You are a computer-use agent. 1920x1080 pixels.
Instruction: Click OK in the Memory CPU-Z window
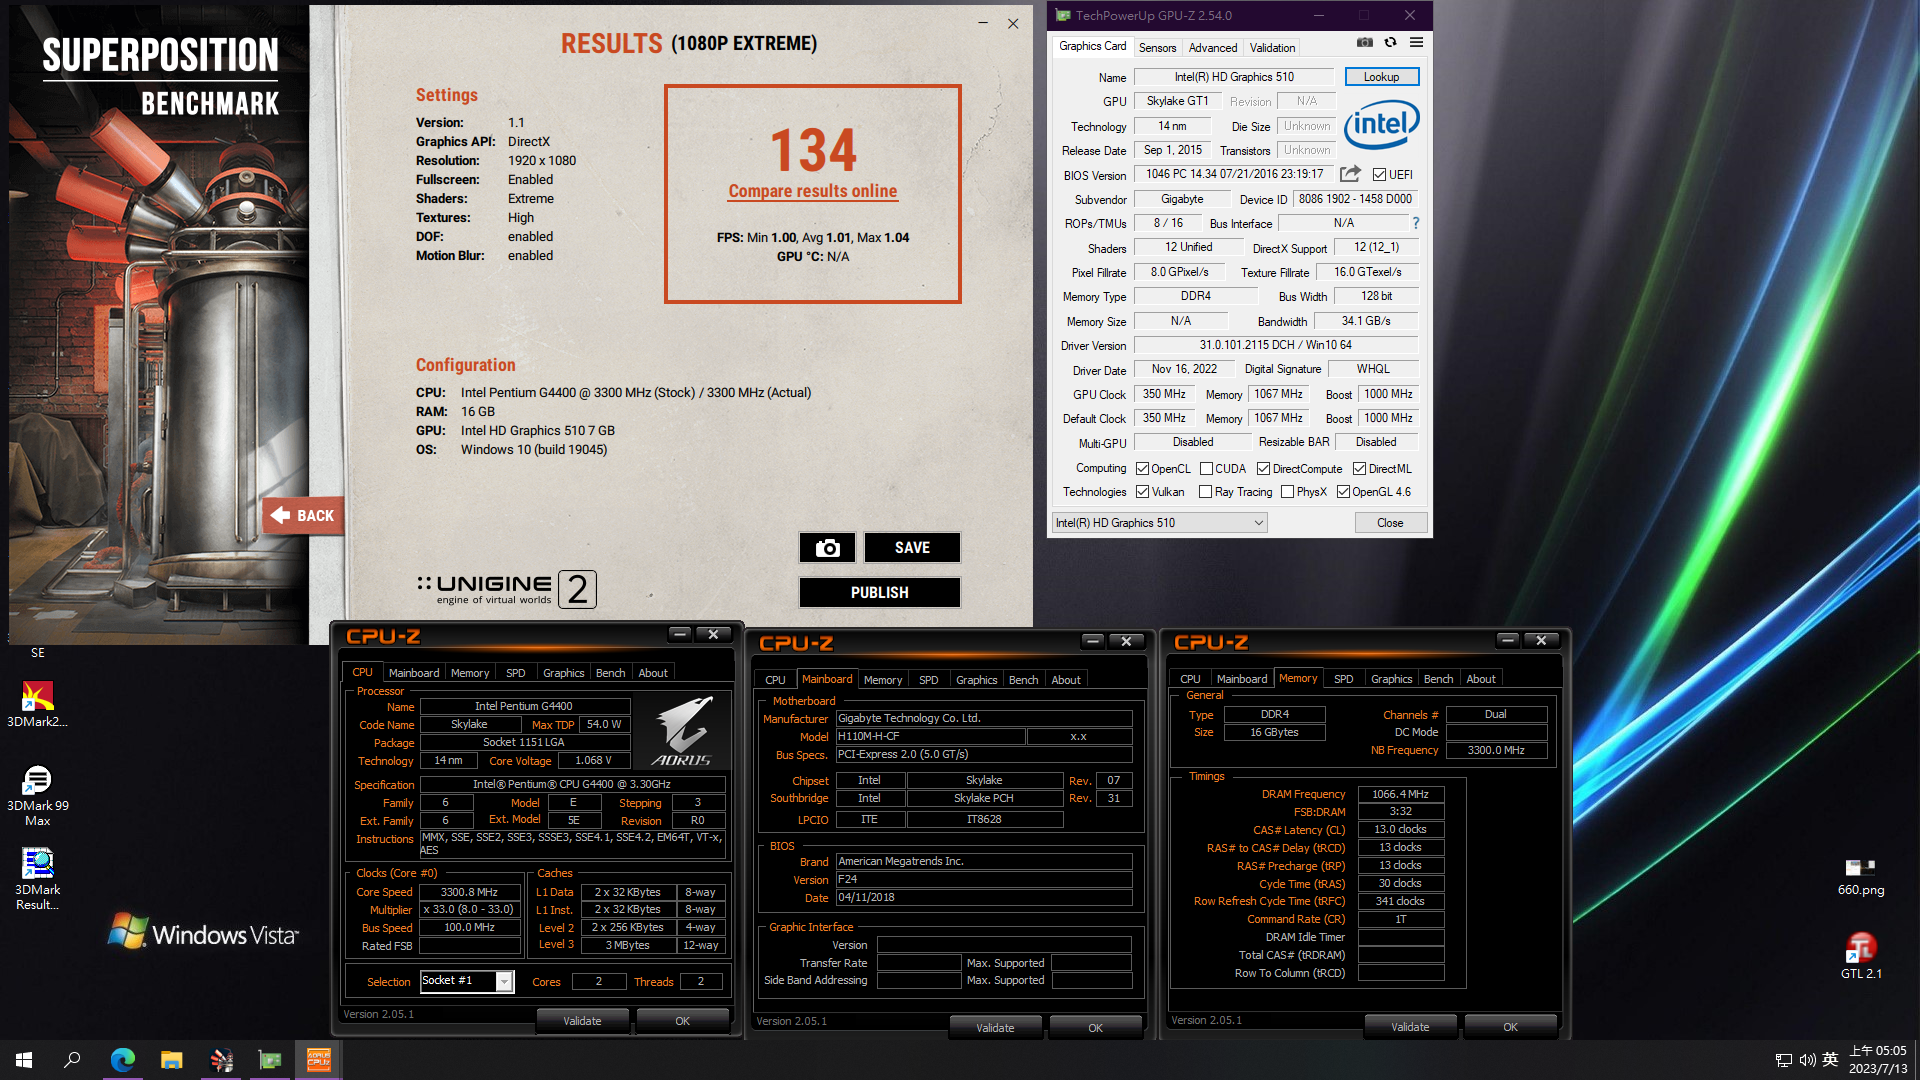click(x=1510, y=1027)
